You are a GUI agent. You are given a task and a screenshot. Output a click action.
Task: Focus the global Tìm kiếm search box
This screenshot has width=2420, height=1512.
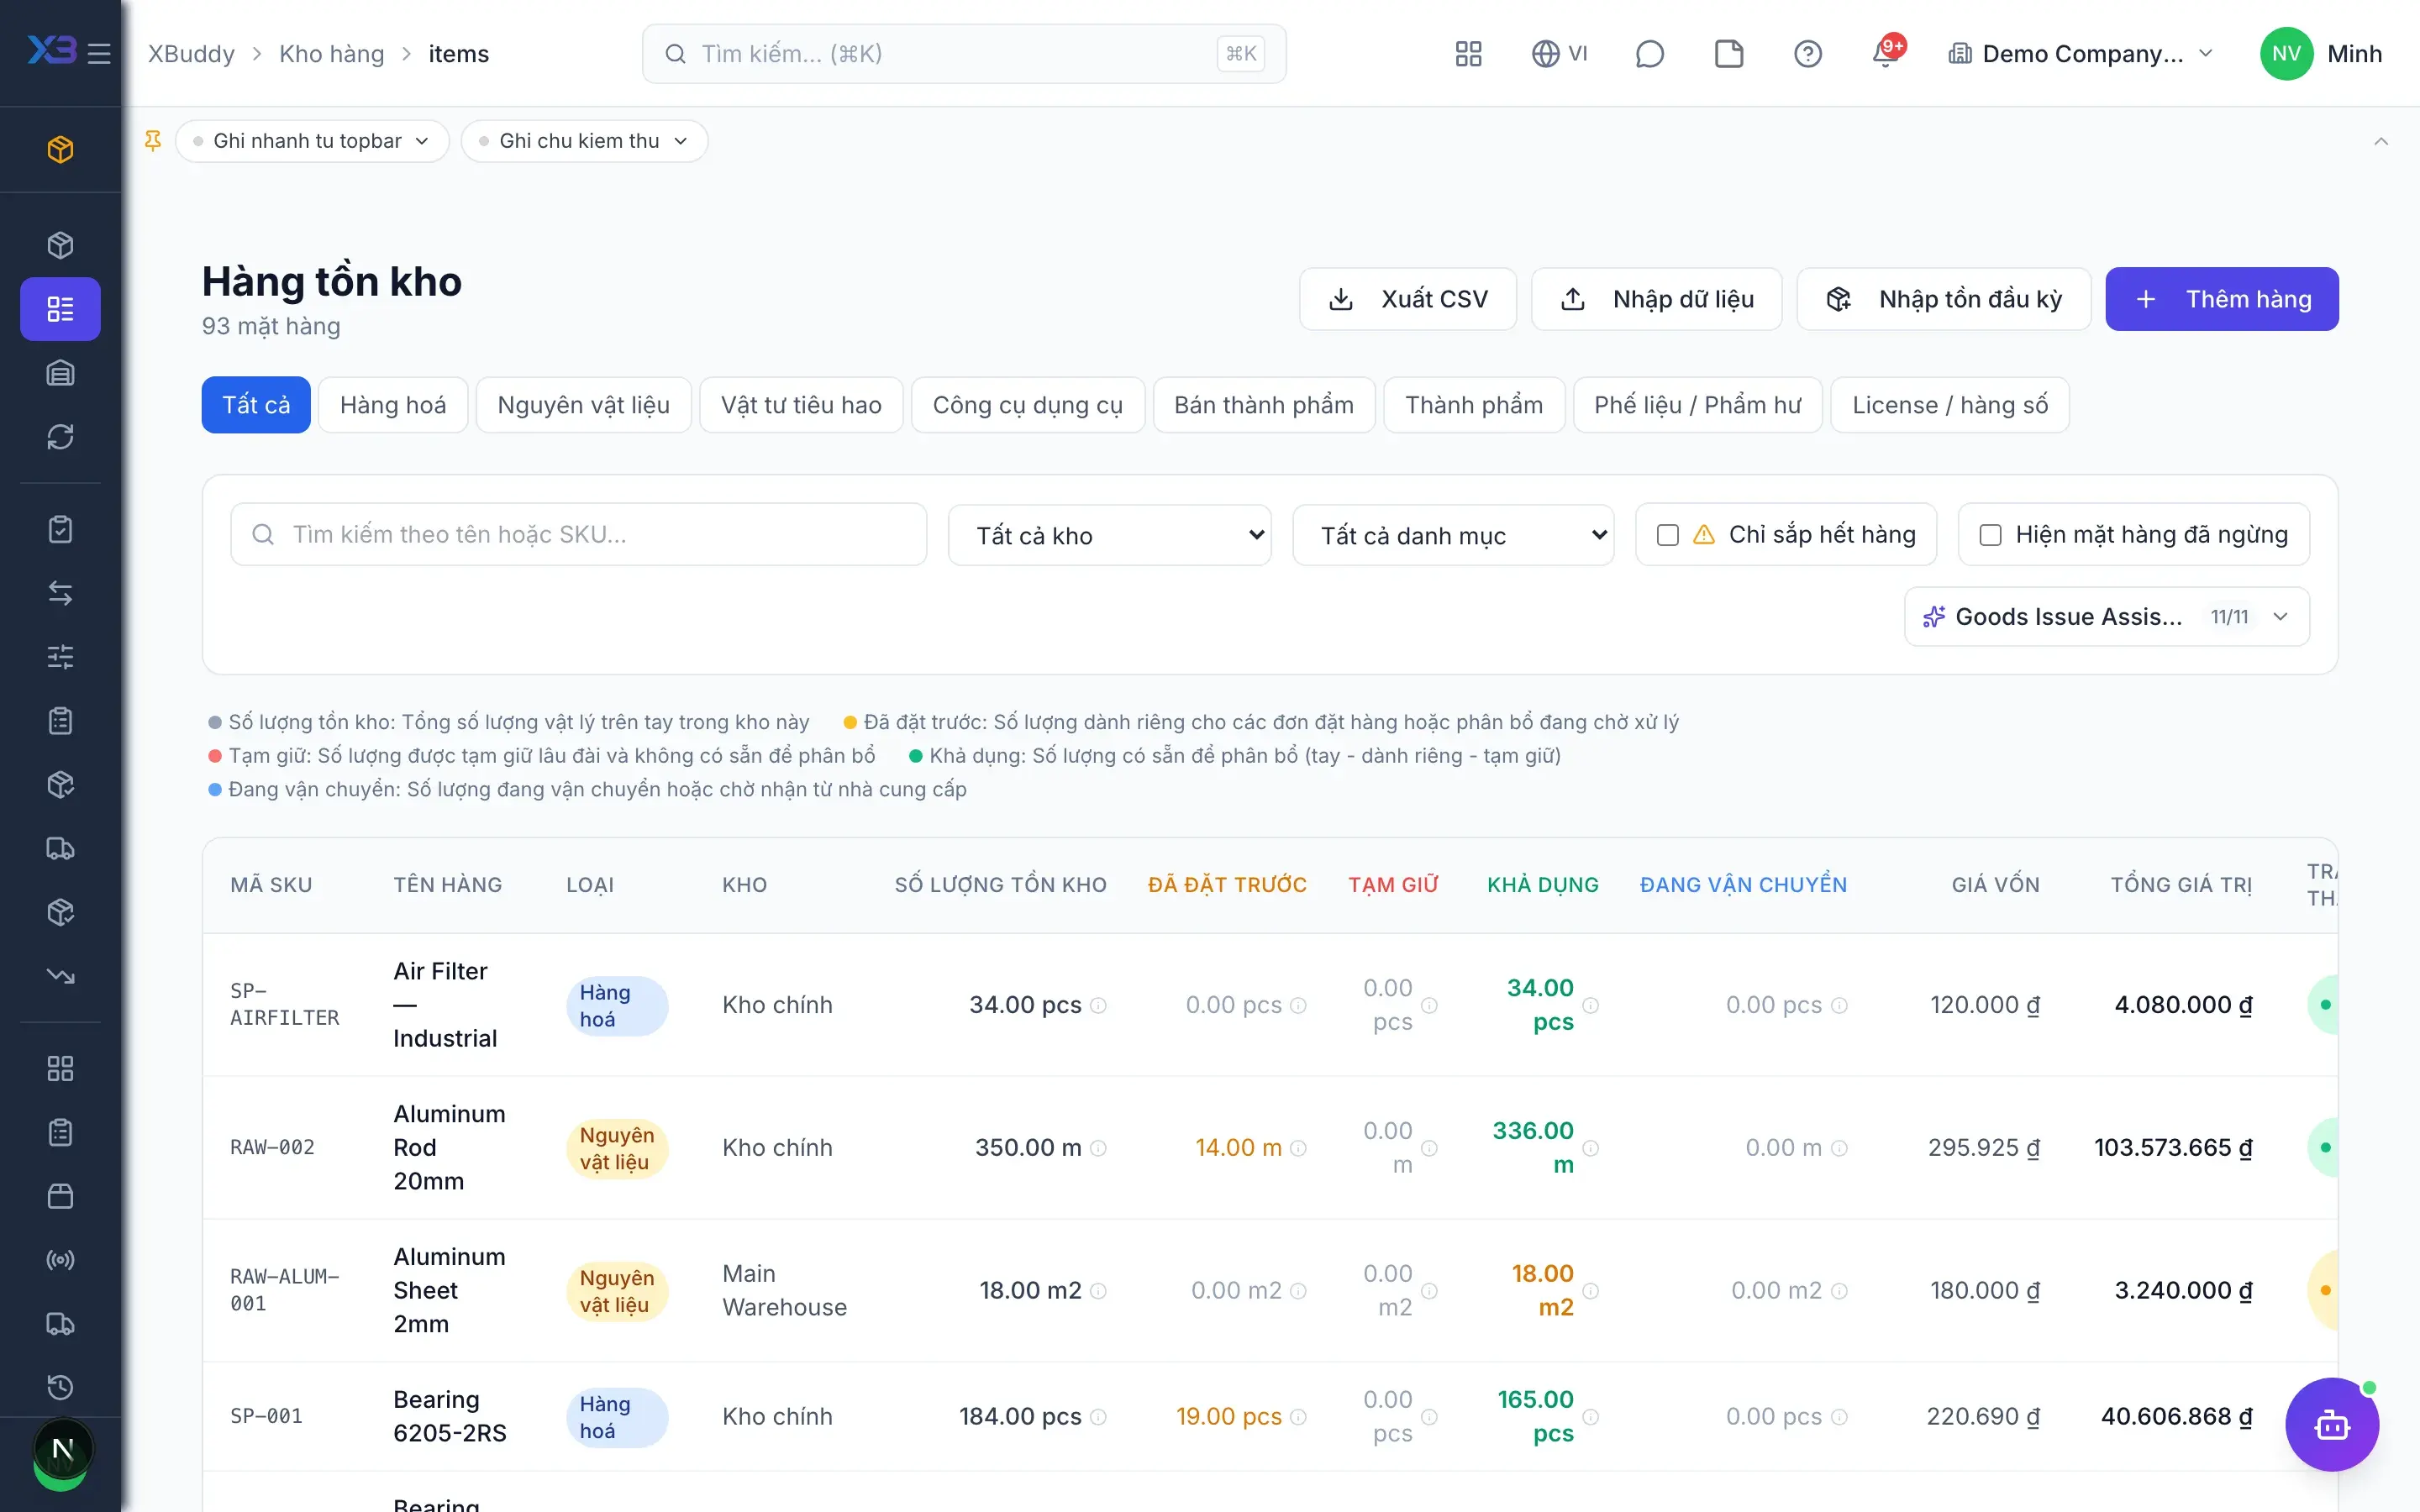(964, 54)
